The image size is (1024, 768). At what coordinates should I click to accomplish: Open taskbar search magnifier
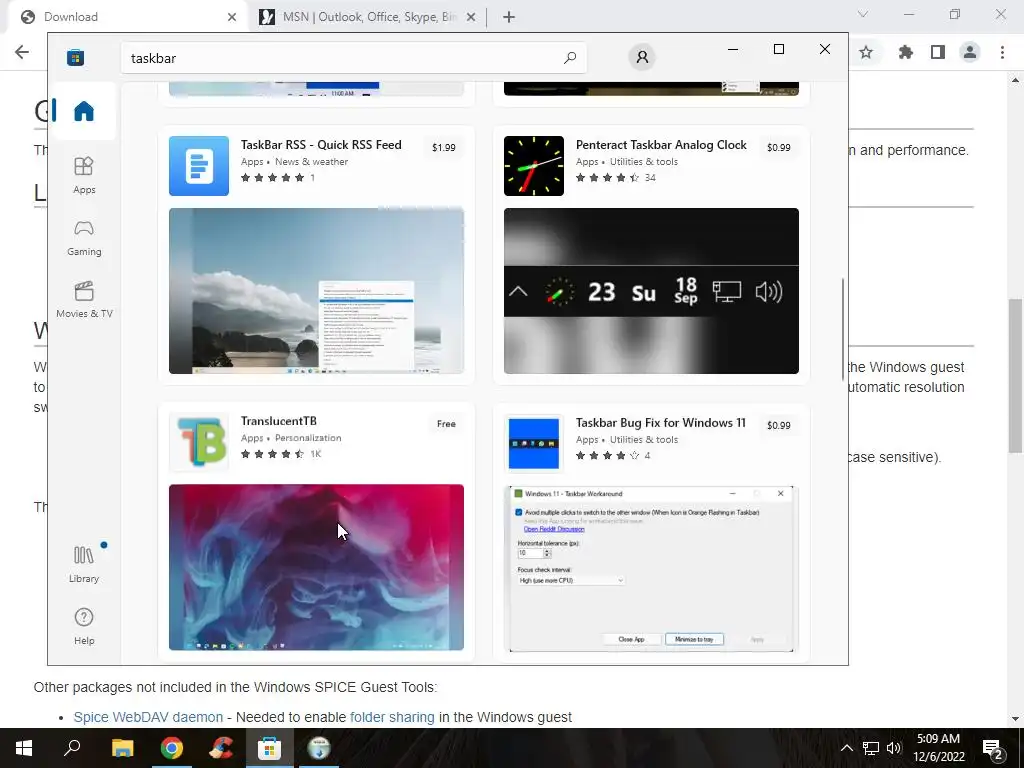[x=72, y=748]
